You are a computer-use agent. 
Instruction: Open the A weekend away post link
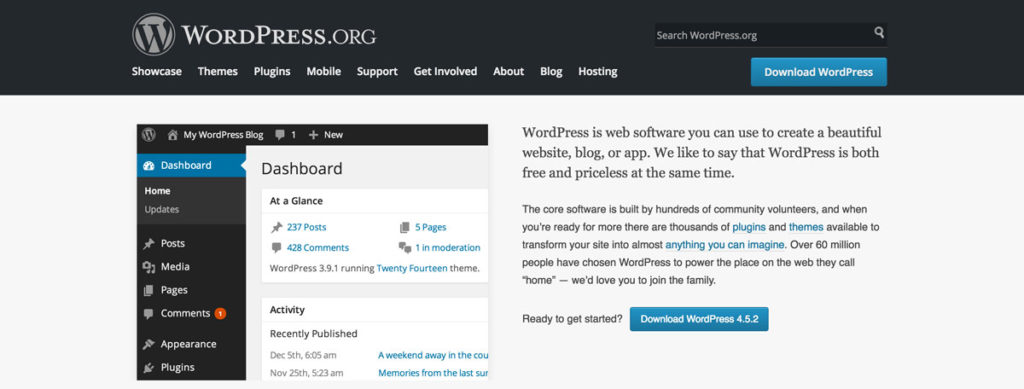(434, 356)
